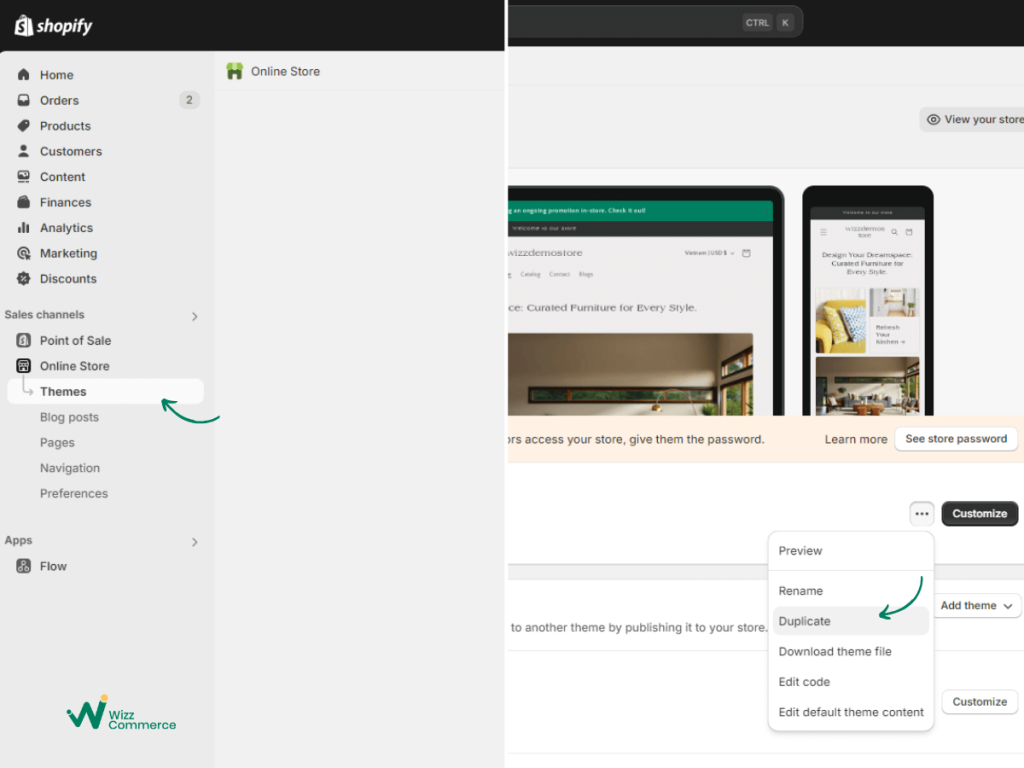Viewport: 1024px width, 768px height.
Task: Open the three-dot theme actions menu
Action: coord(921,513)
